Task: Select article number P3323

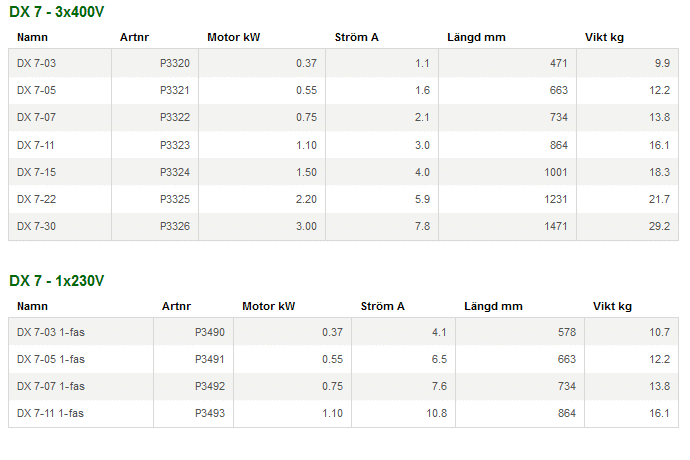Action: 174,145
